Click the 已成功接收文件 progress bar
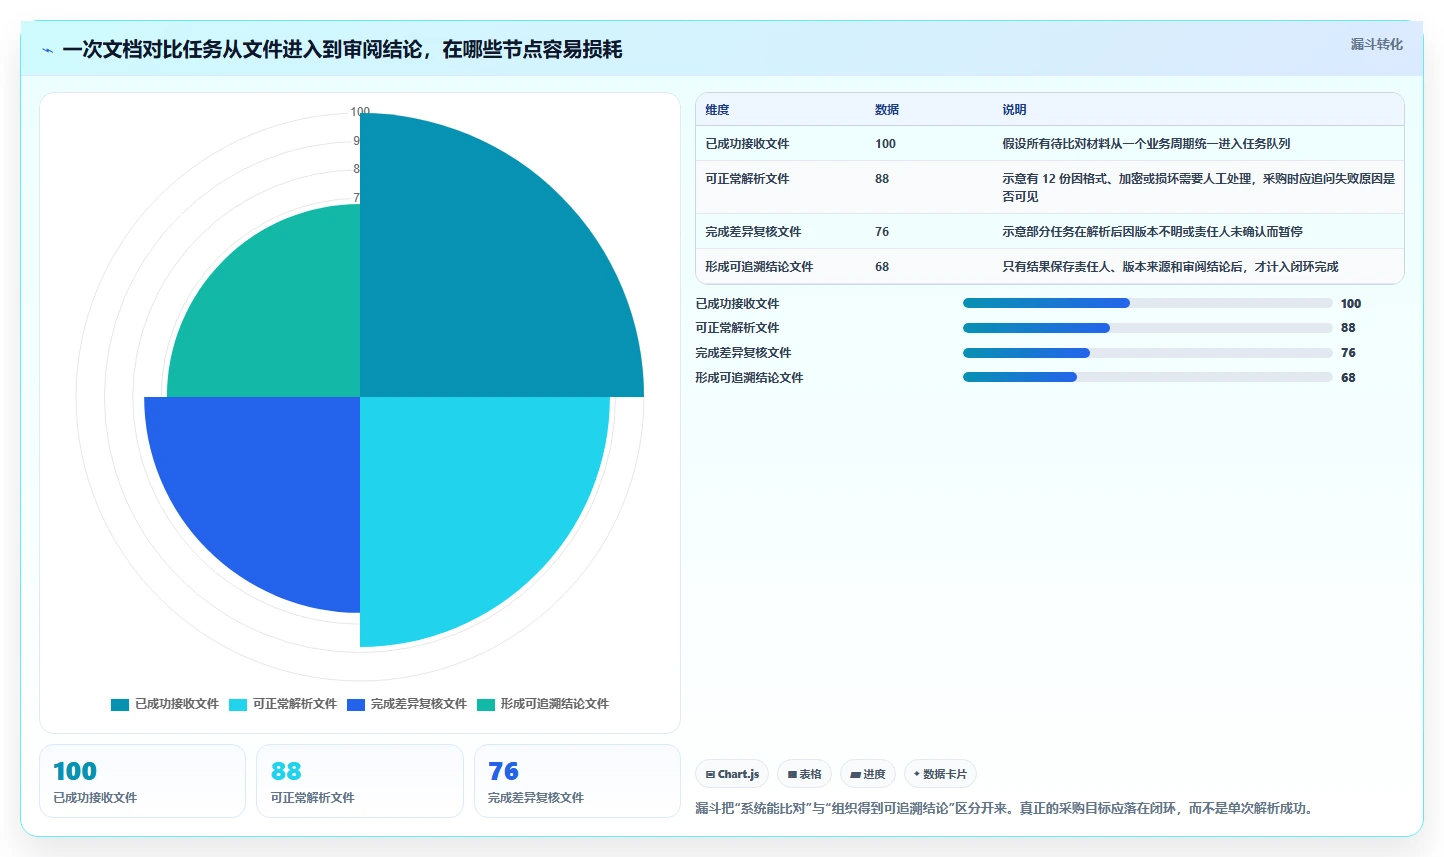Image resolution: width=1444 pixels, height=857 pixels. point(1148,303)
